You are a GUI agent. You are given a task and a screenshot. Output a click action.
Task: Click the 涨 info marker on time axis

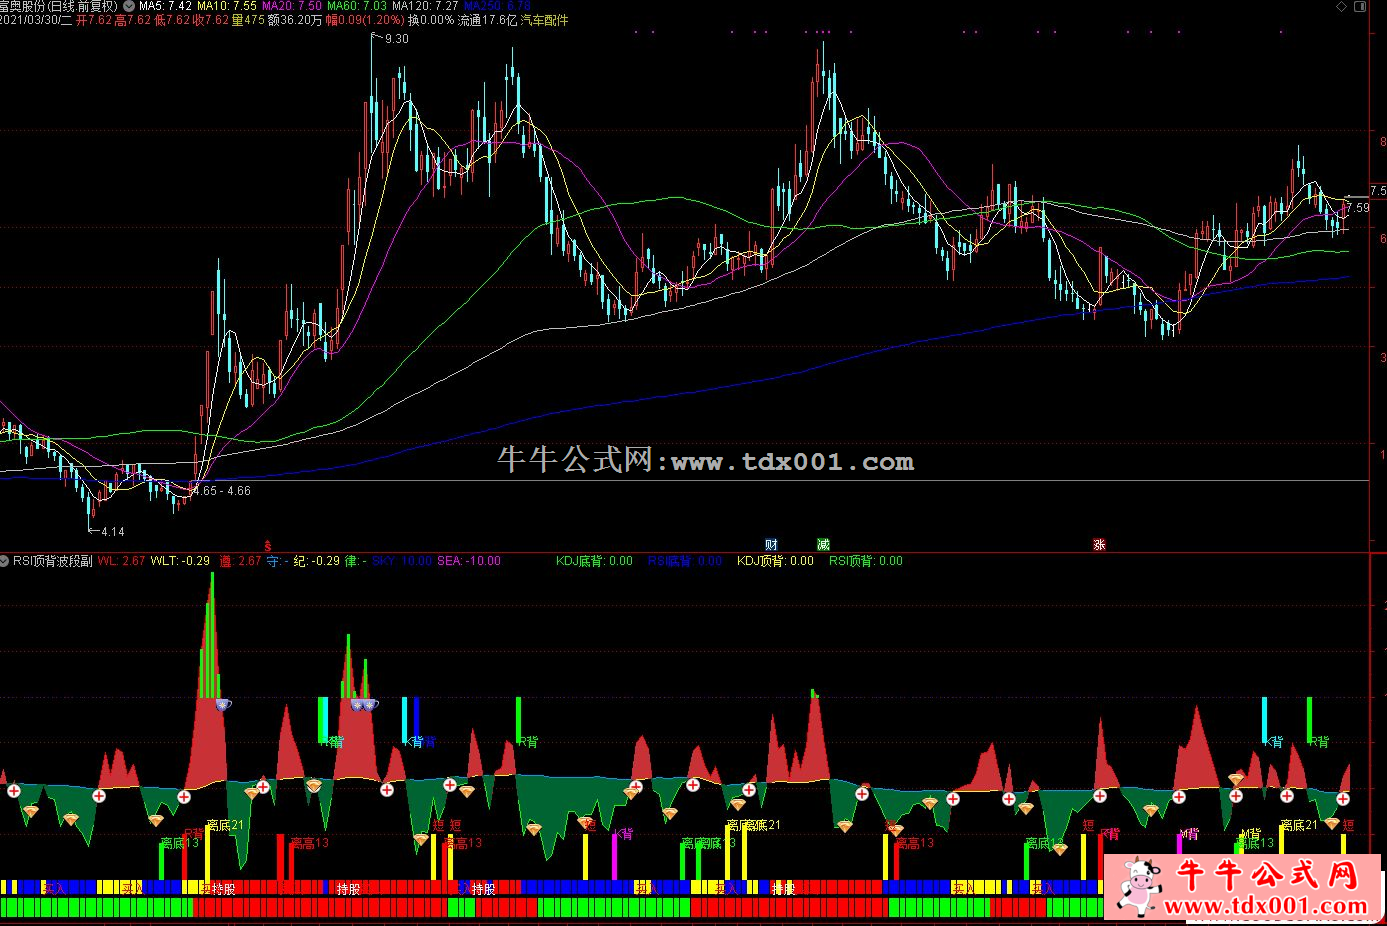click(x=1099, y=545)
